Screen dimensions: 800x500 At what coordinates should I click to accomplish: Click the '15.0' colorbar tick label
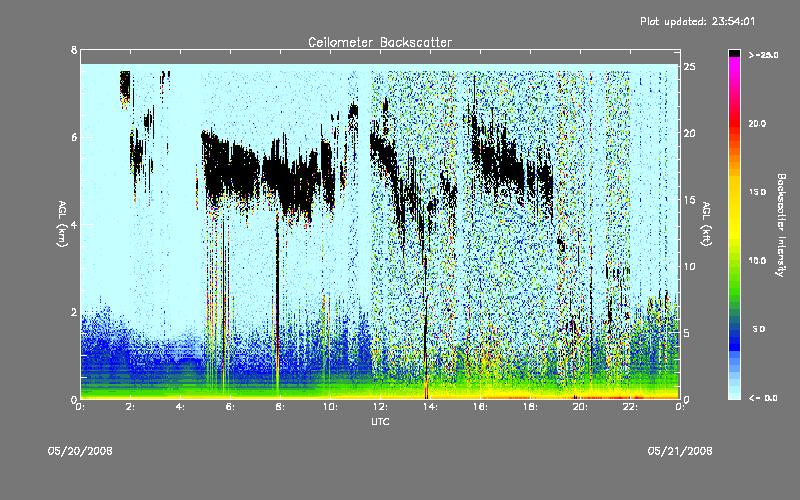pyautogui.click(x=757, y=192)
